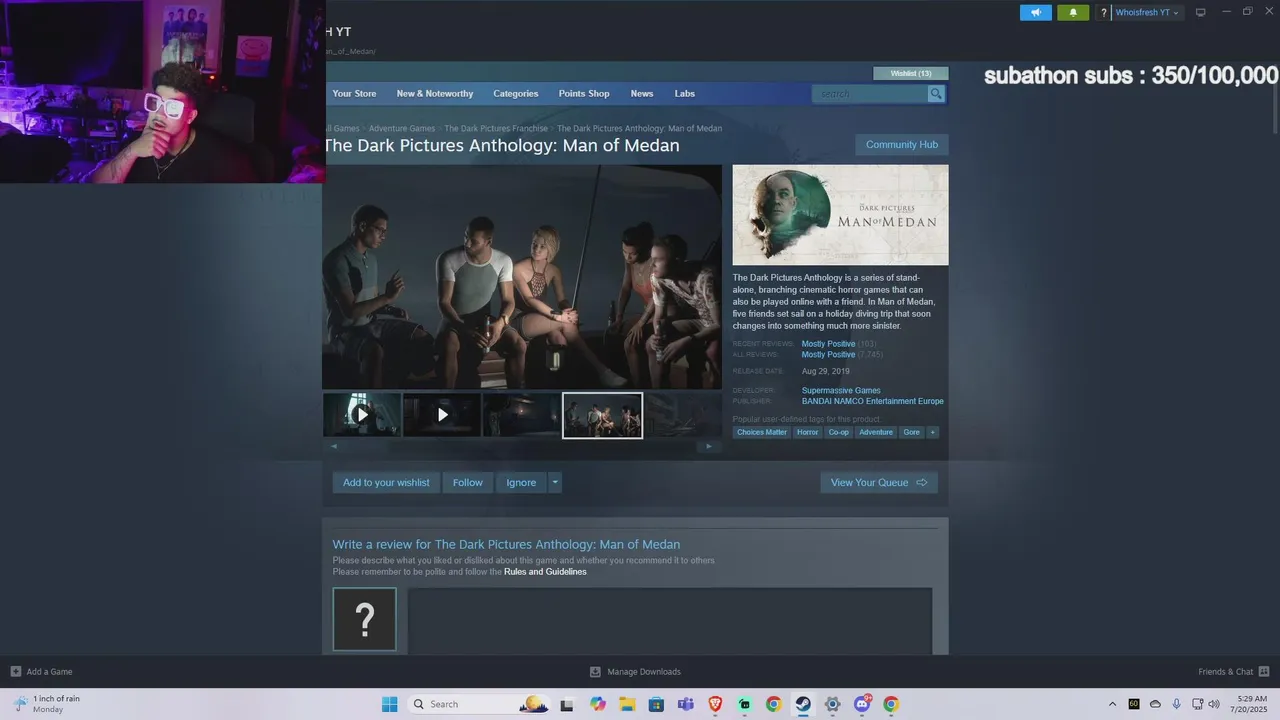Screen dimensions: 1280x720
Task: Open Labs in store navigation
Action: (685, 93)
